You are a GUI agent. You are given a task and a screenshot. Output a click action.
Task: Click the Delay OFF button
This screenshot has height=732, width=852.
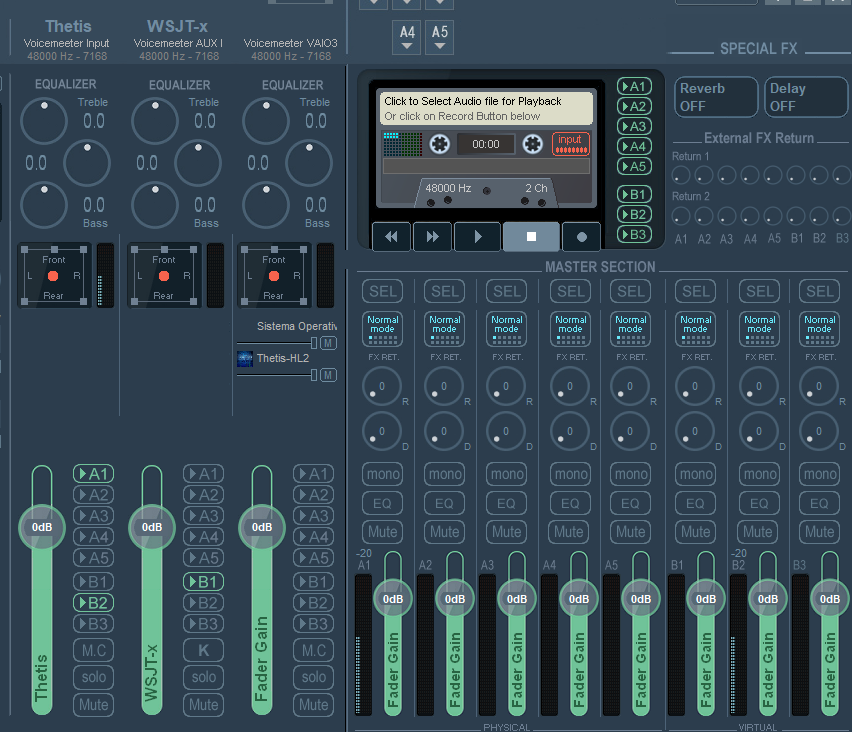click(x=807, y=97)
